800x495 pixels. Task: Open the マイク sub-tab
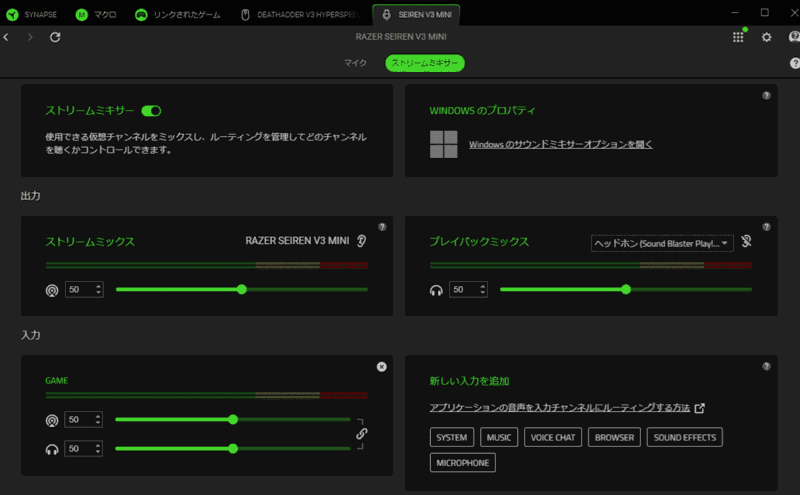click(355, 63)
